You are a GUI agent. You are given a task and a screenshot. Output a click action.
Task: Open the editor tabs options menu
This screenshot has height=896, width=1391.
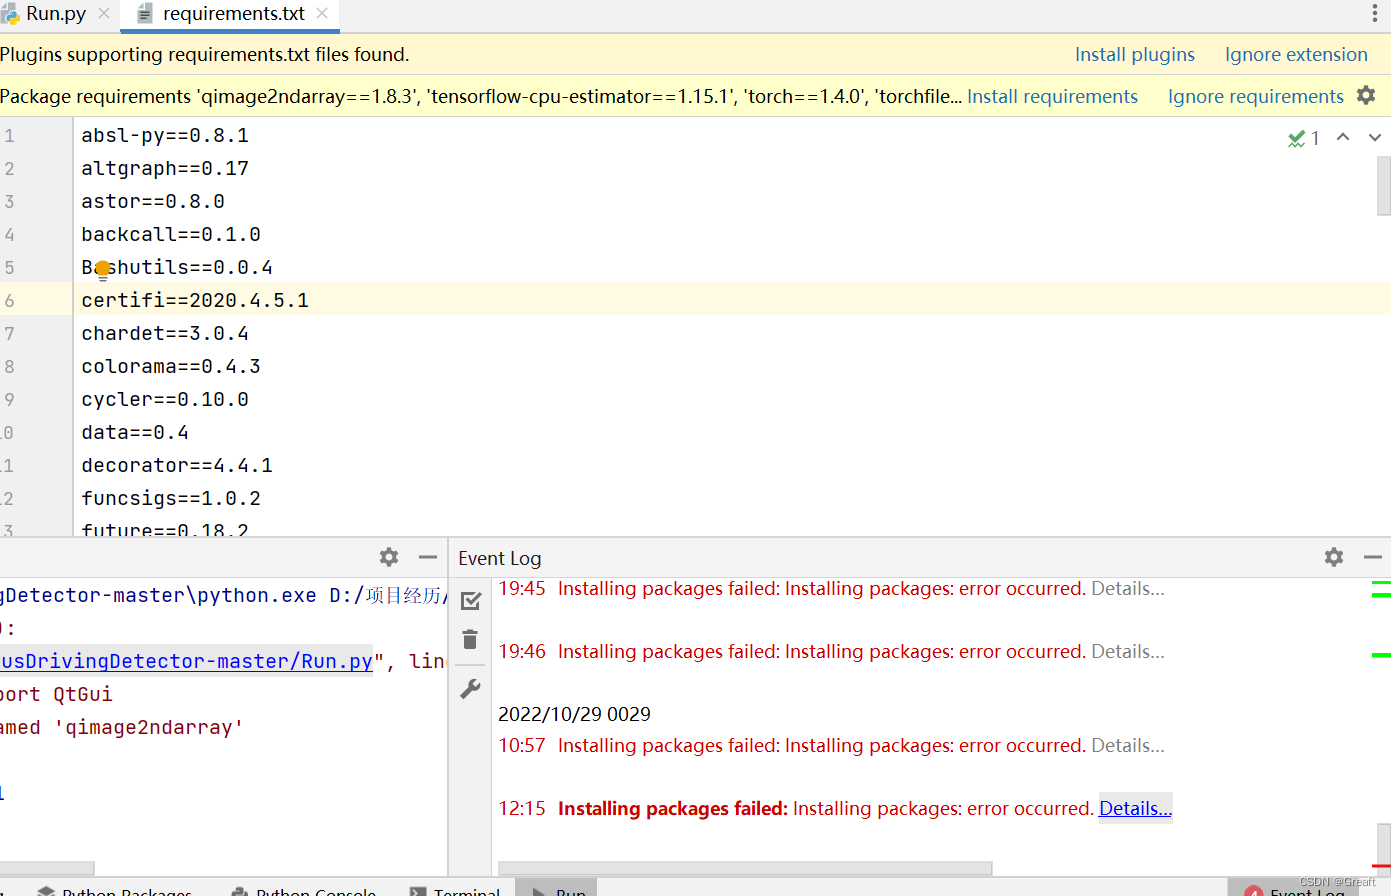click(1374, 14)
